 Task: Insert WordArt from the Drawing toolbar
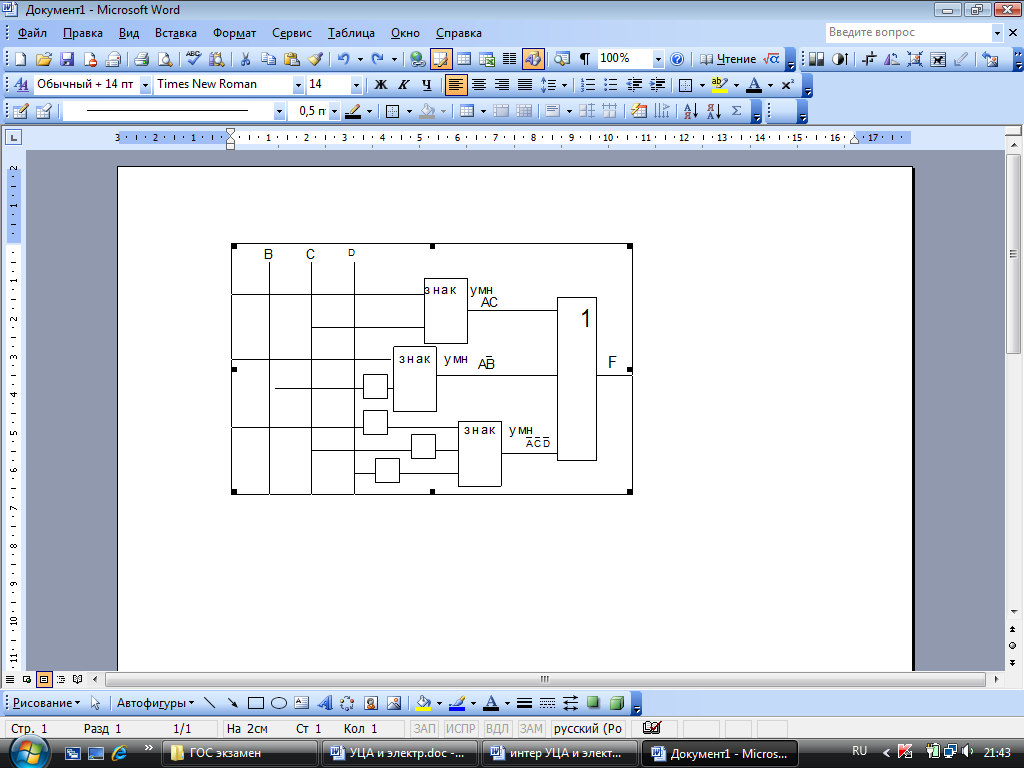coord(325,703)
